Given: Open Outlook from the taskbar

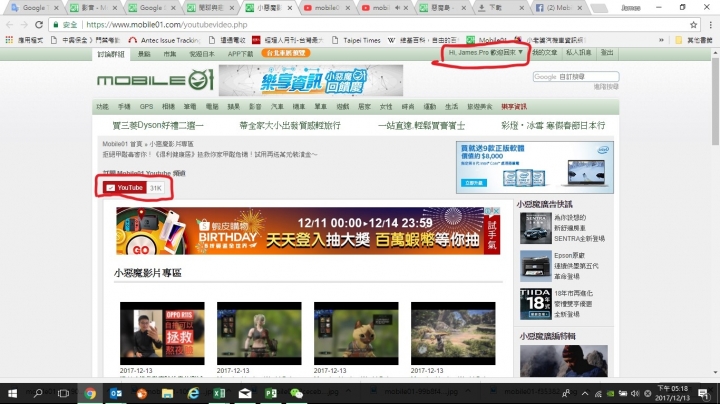Looking at the screenshot, I should click(116, 393).
